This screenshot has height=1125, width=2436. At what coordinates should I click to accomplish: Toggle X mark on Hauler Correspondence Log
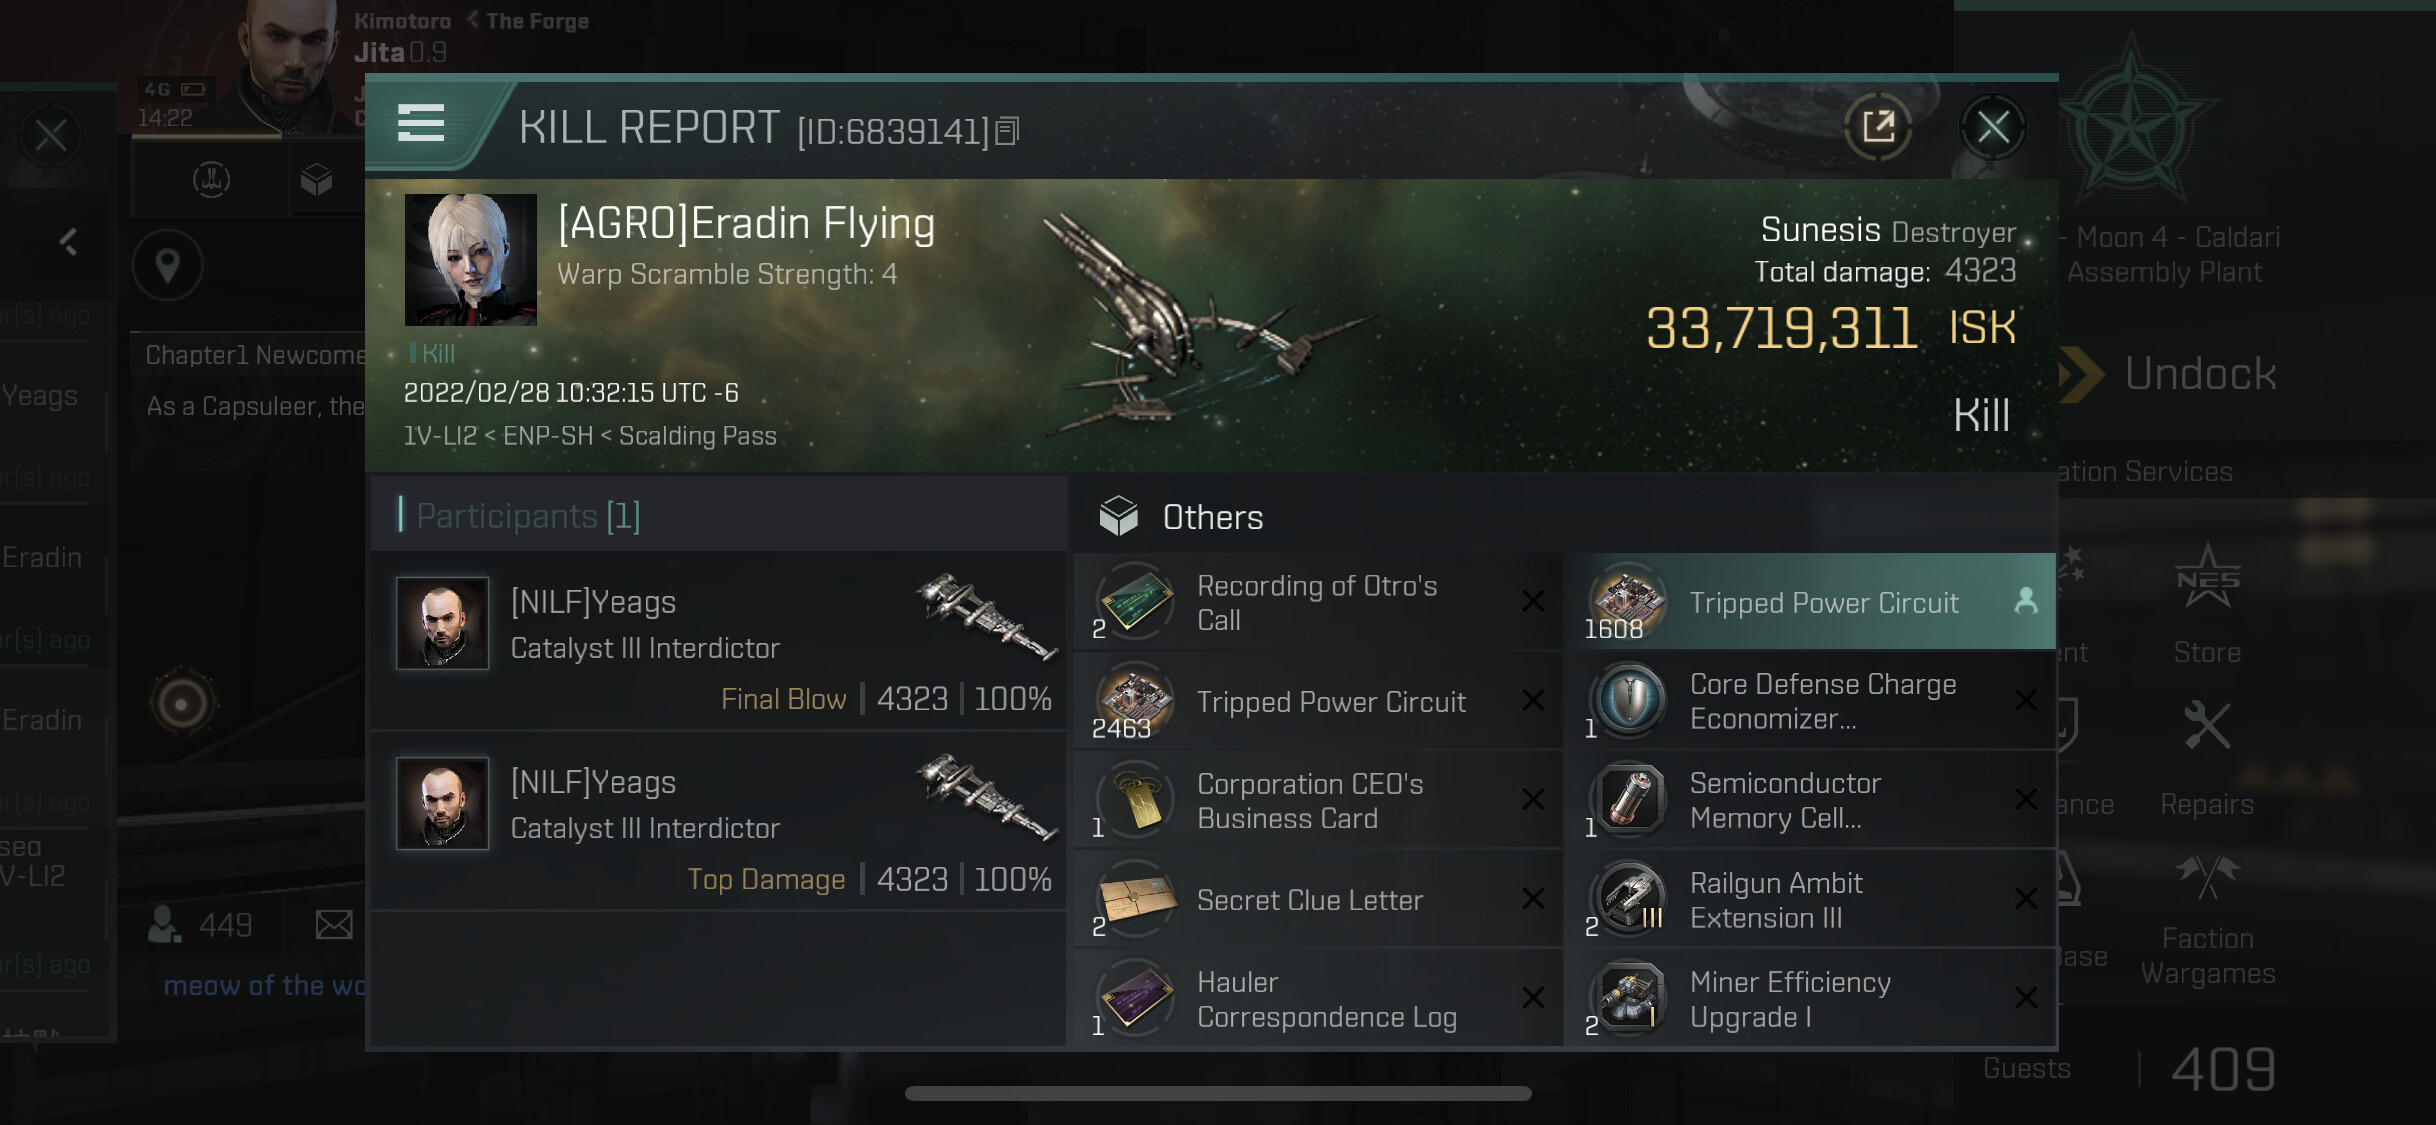(1532, 998)
